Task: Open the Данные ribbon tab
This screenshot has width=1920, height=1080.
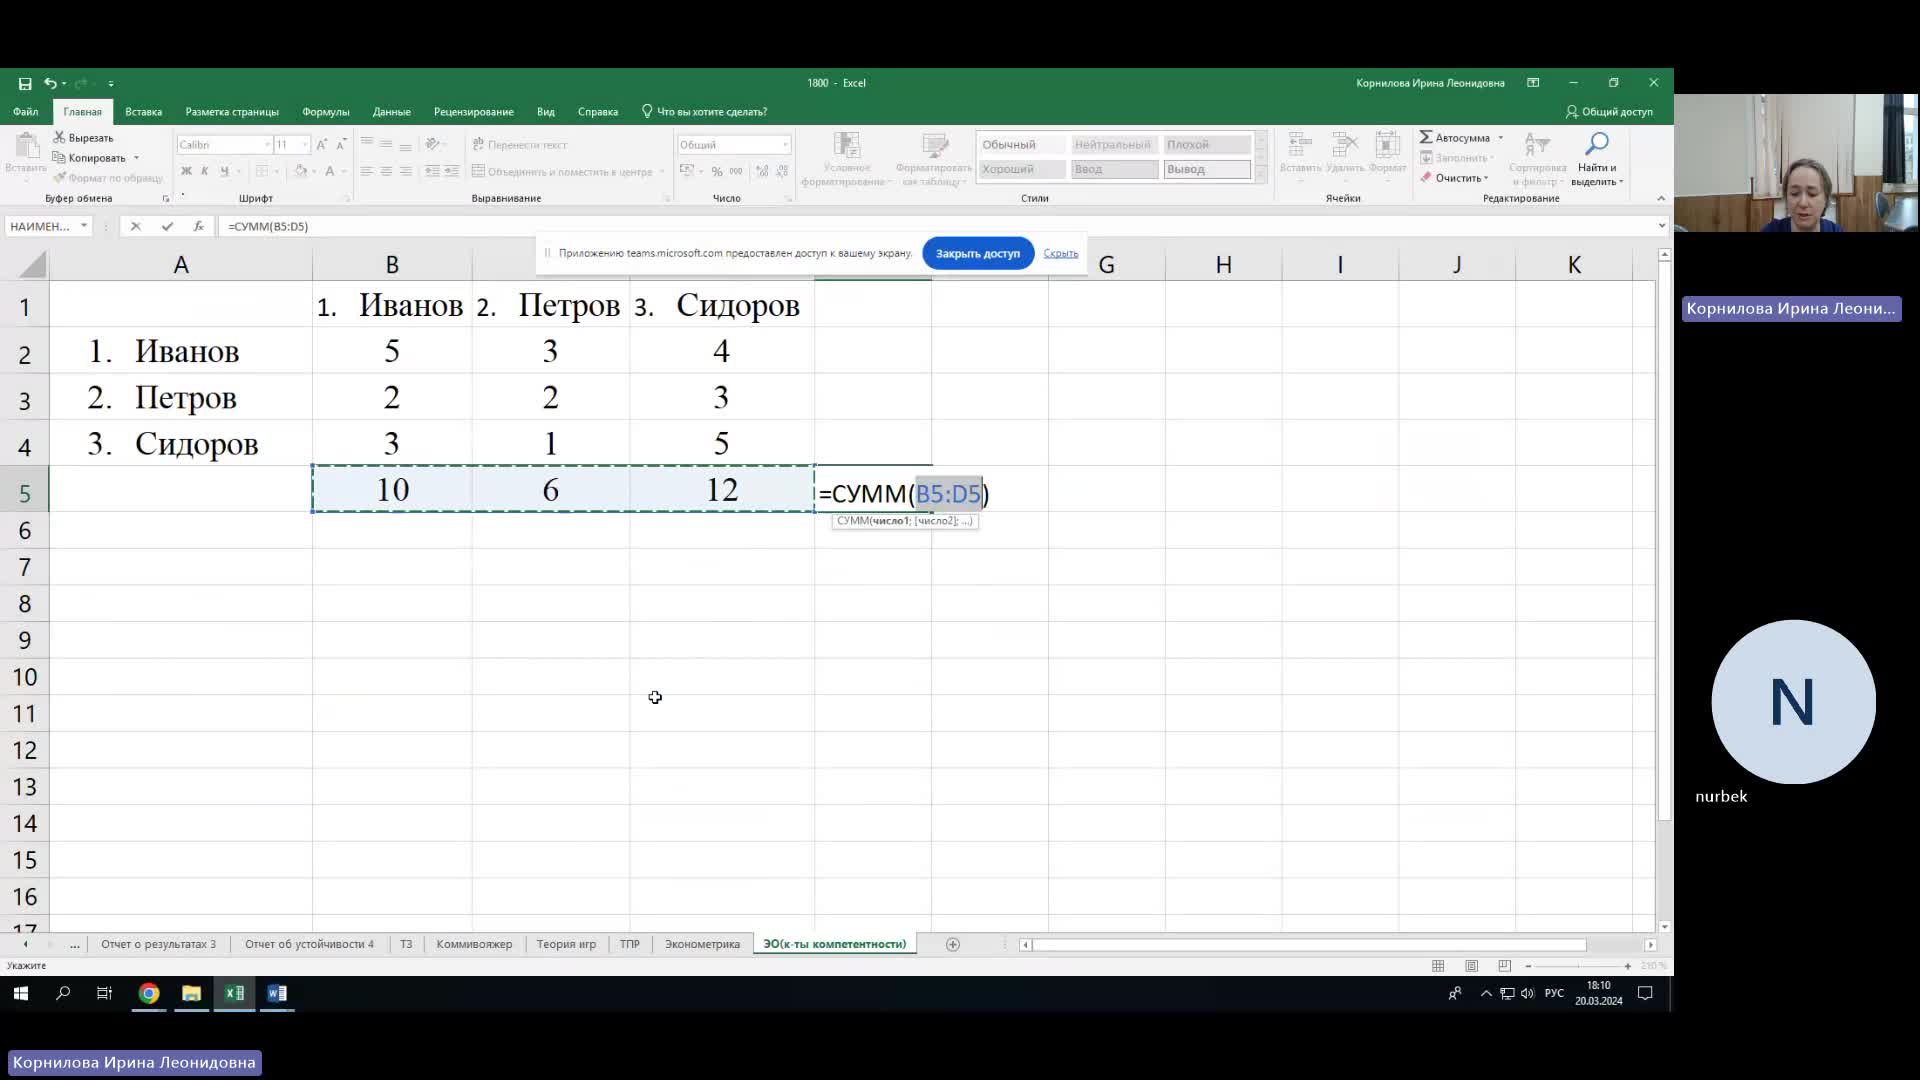Action: coord(391,111)
